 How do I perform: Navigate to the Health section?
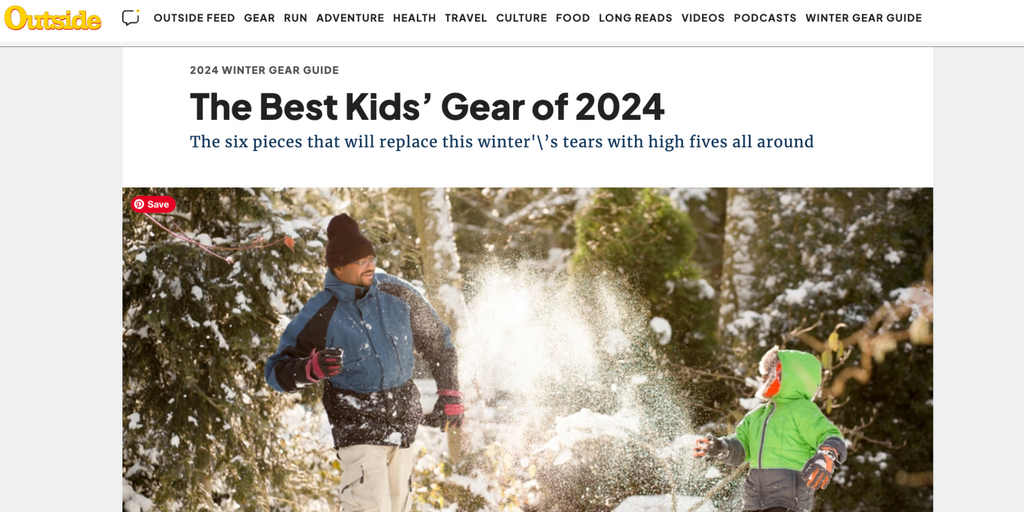[414, 18]
